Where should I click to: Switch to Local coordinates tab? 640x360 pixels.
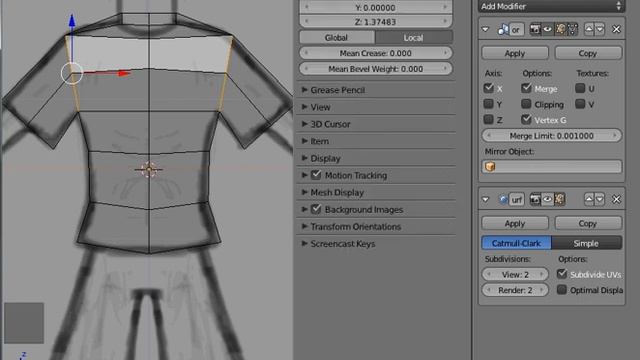[x=413, y=38]
